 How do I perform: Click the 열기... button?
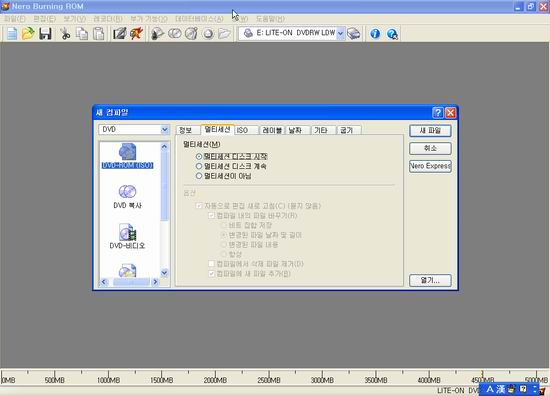tap(430, 280)
